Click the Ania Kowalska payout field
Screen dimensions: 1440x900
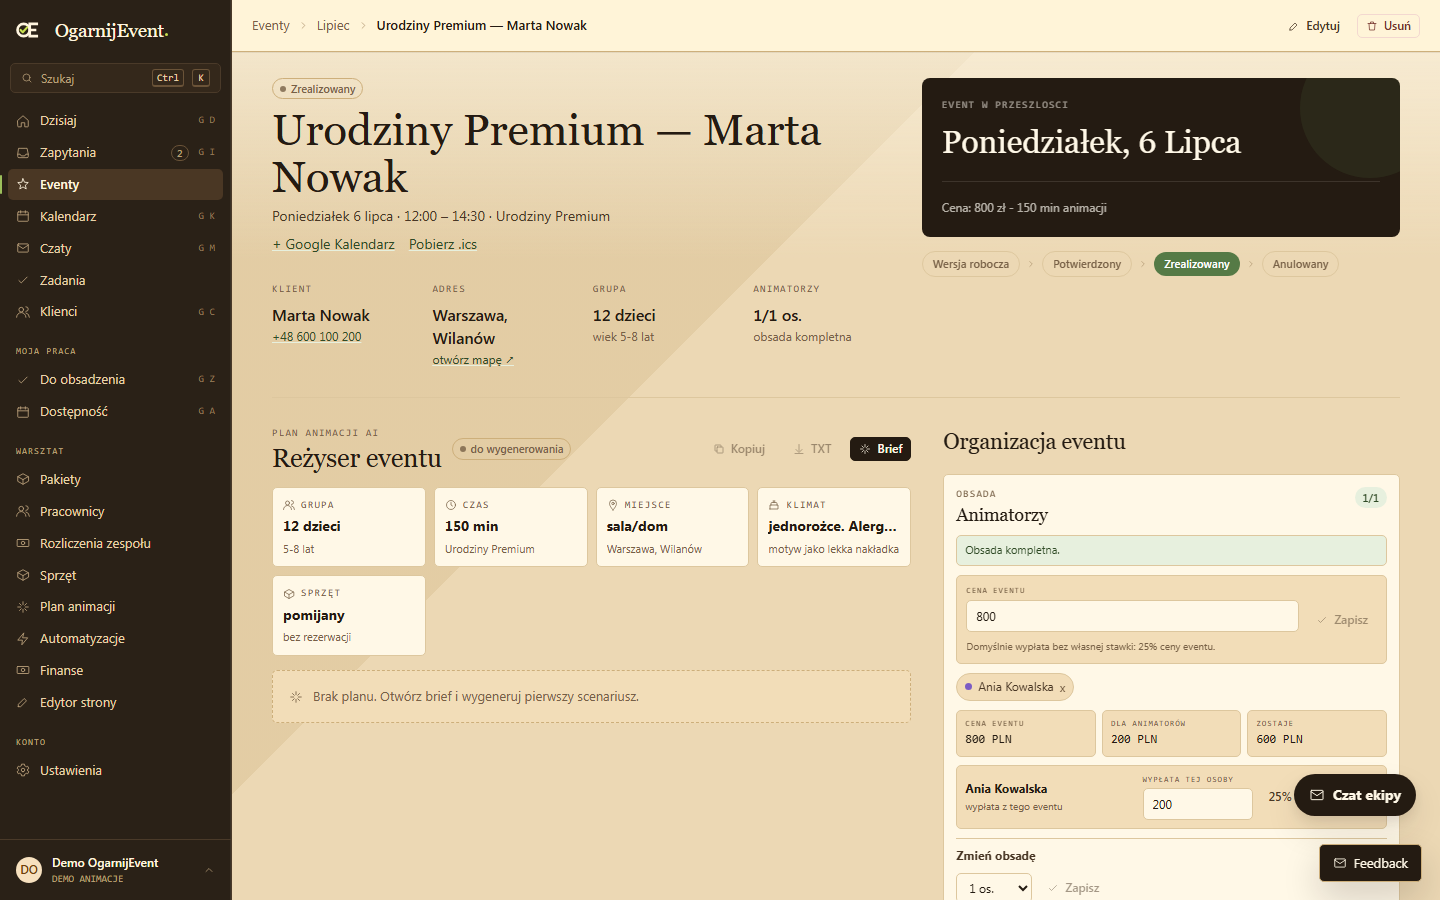point(1197,804)
